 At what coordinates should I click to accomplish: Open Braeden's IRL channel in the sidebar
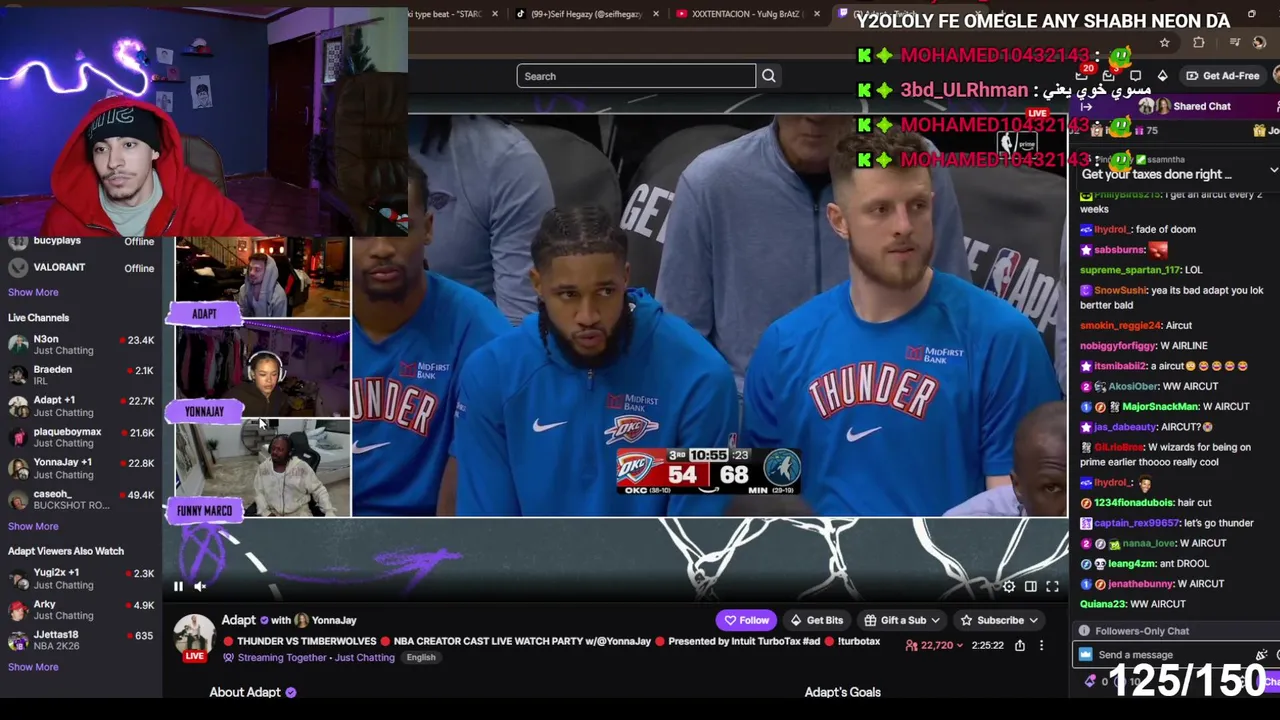pyautogui.click(x=81, y=375)
